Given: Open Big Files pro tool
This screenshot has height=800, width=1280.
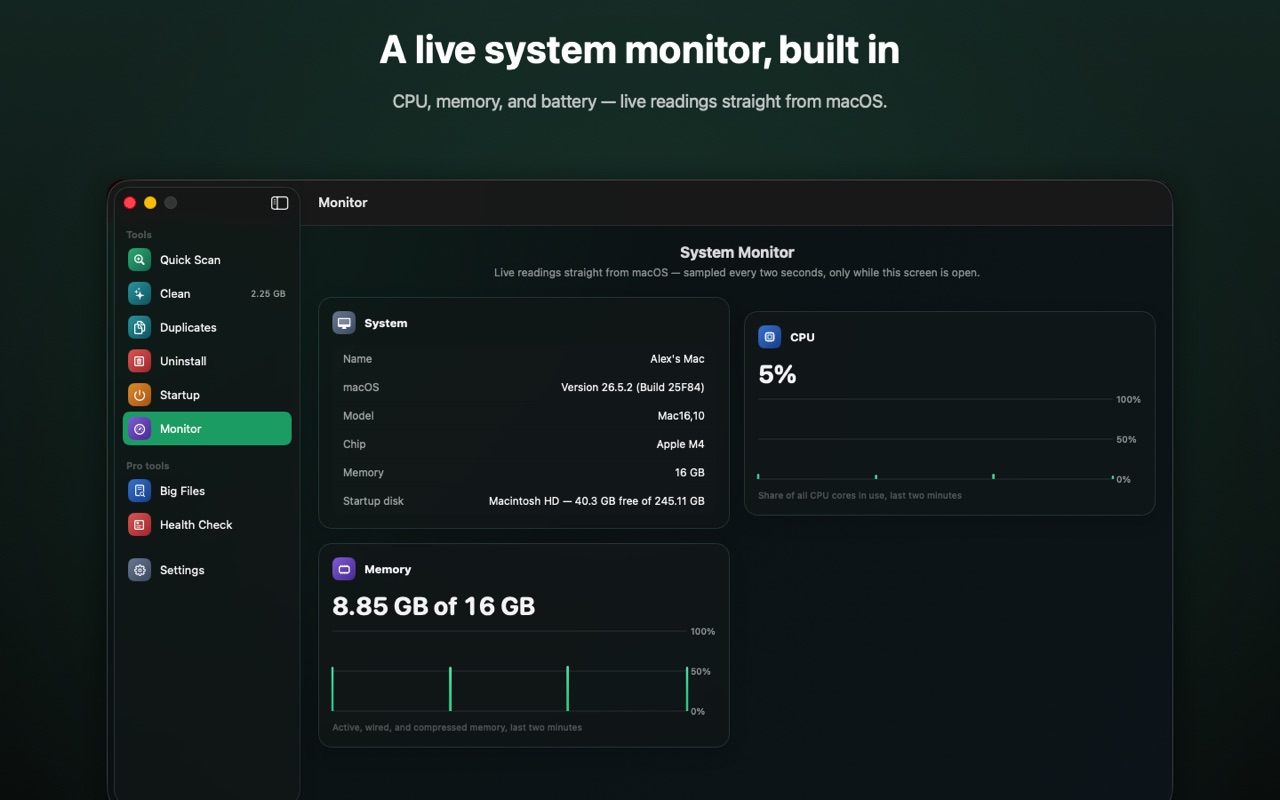Looking at the screenshot, I should pyautogui.click(x=207, y=491).
